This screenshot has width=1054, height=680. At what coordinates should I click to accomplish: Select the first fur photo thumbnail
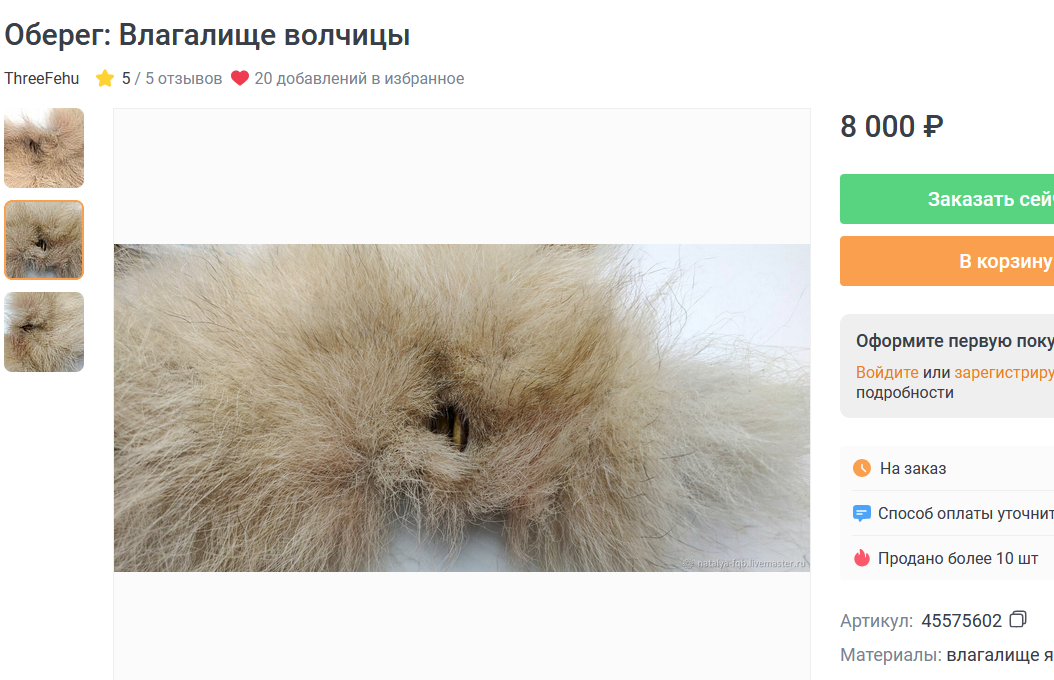click(x=44, y=148)
